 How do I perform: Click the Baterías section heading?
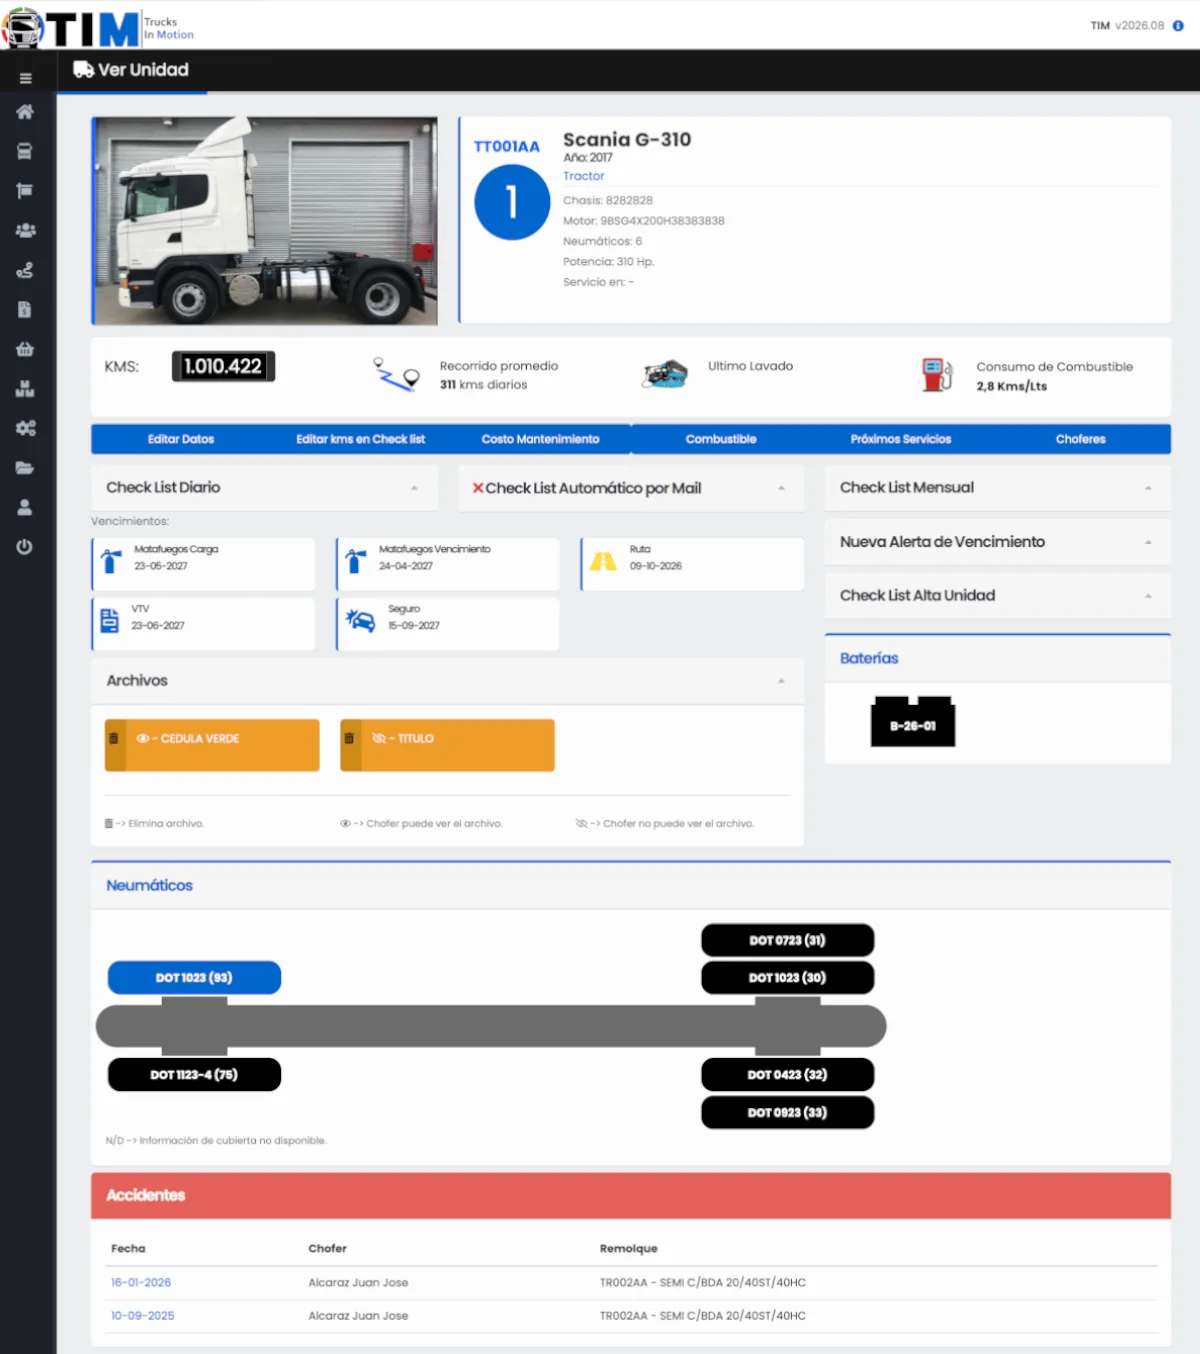pos(869,659)
